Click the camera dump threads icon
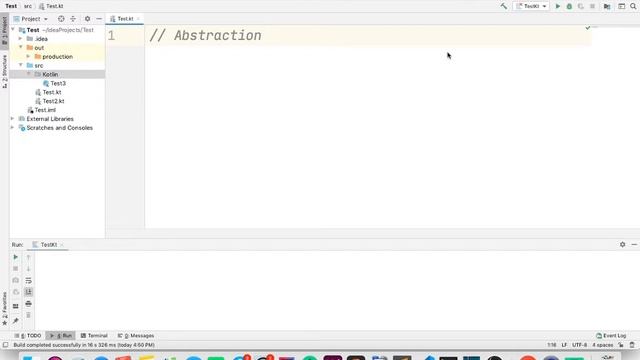The height and width of the screenshot is (360, 640). pos(16,280)
